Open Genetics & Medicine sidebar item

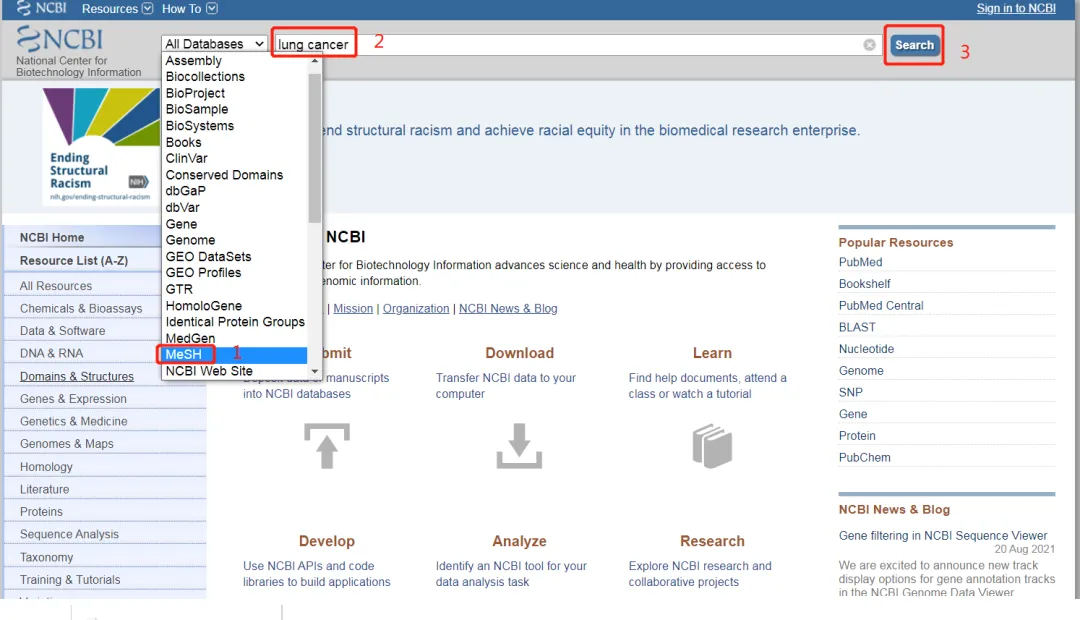[73, 421]
